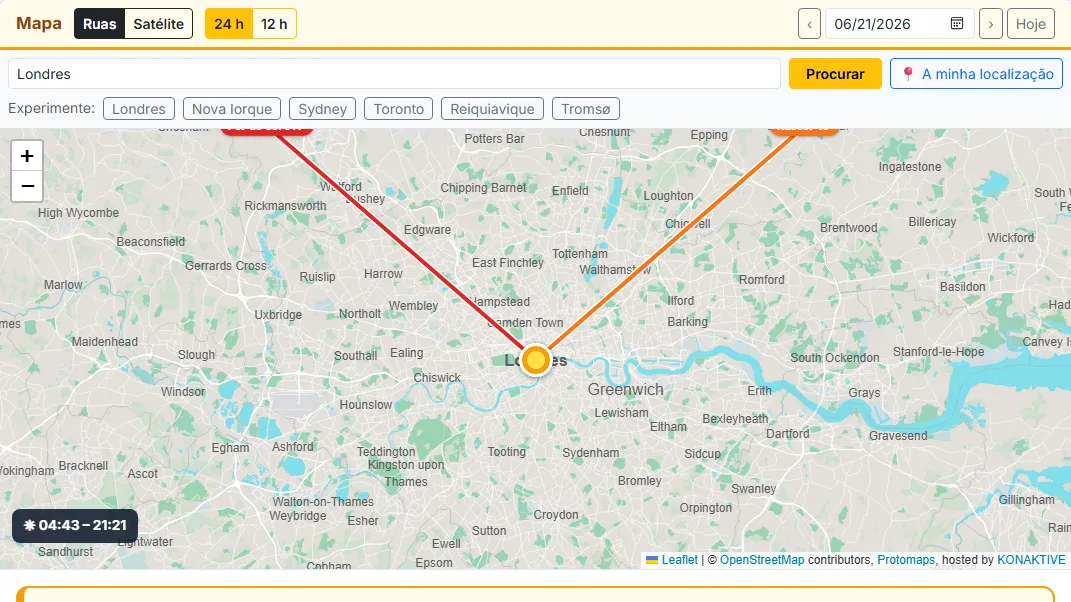
Task: Use A minha localização button
Action: click(977, 74)
